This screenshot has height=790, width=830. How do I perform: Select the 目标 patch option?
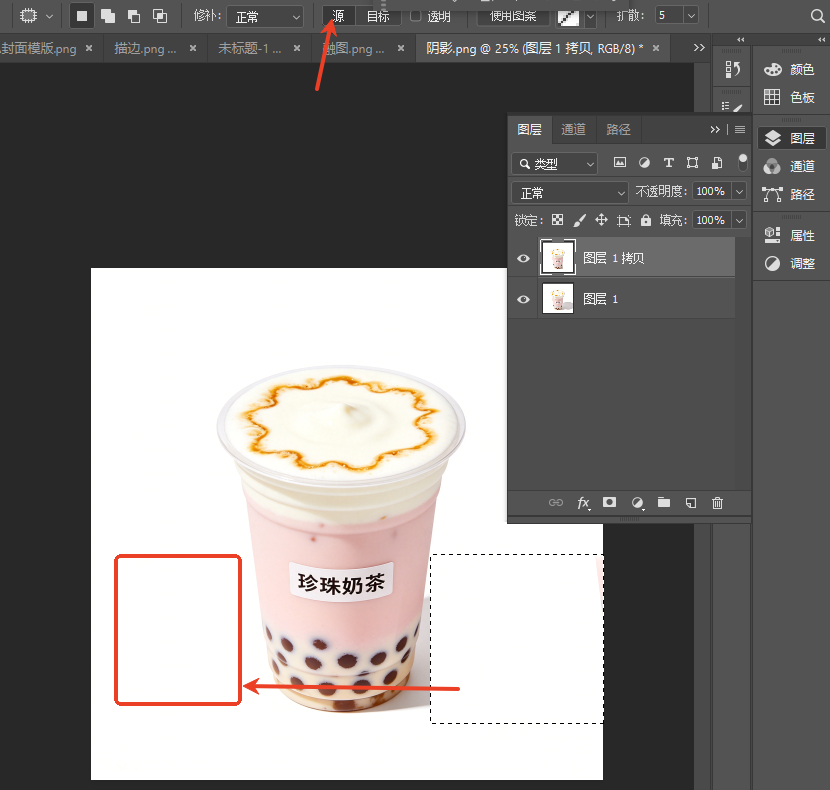(x=378, y=16)
